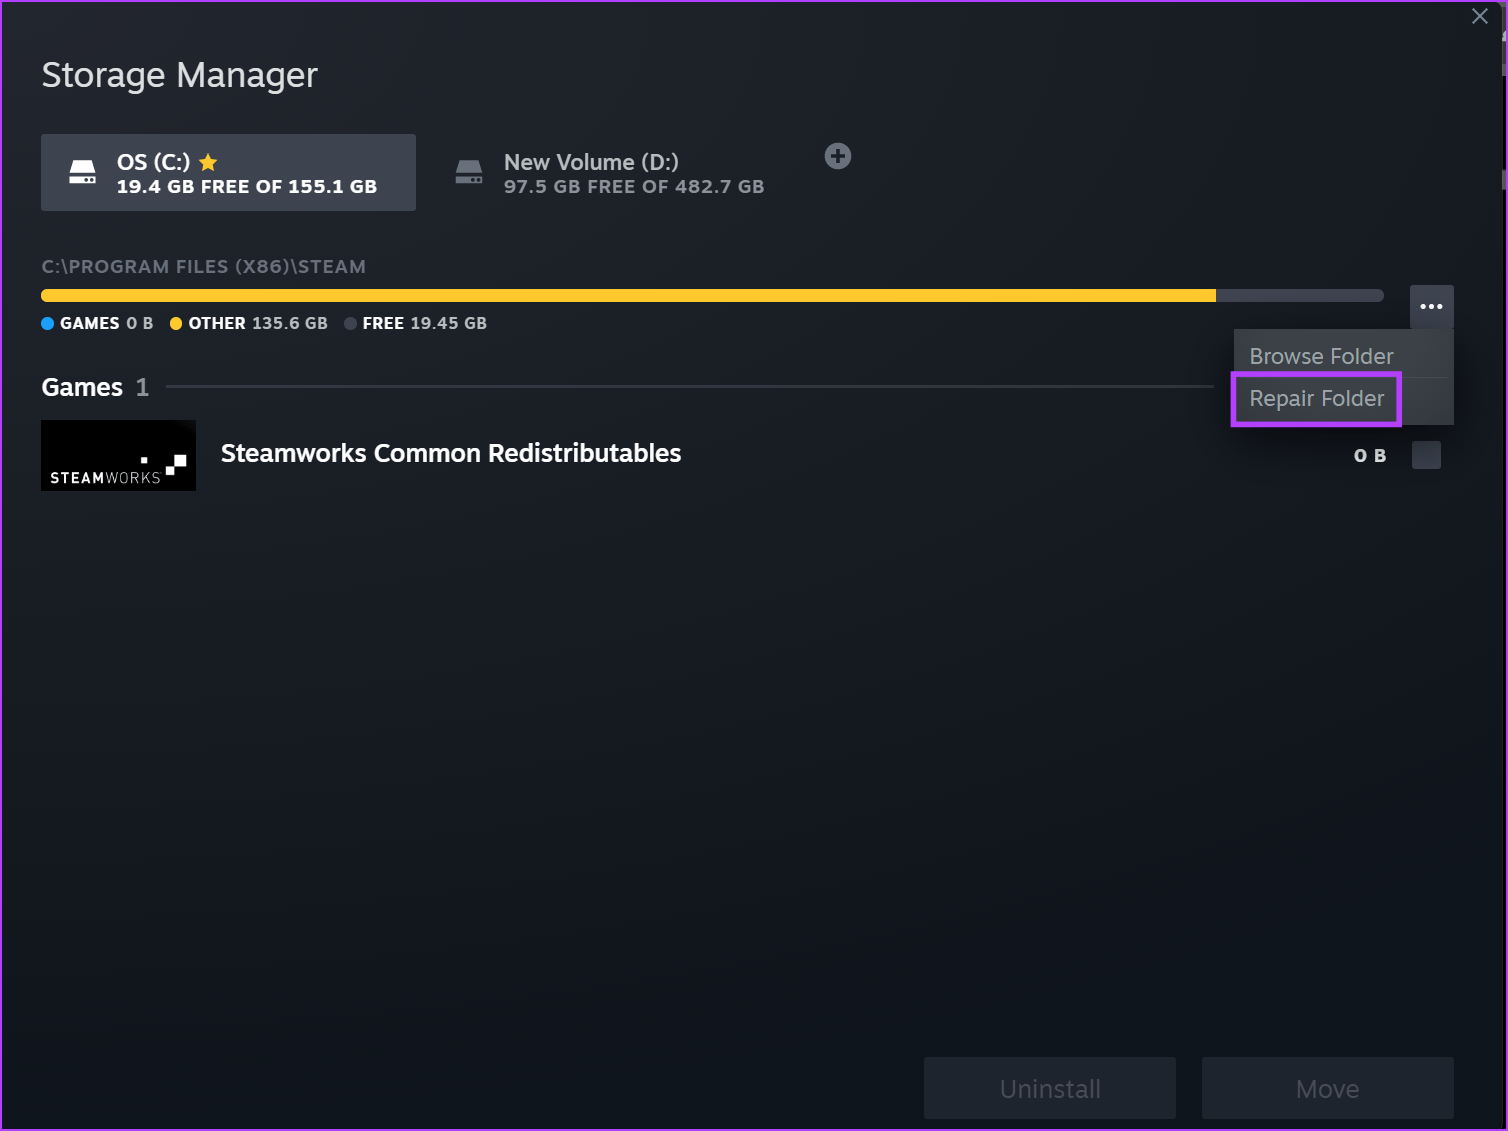Click the C:\PROGRAM FILES (X86)\STEAM path
Image resolution: width=1508 pixels, height=1131 pixels.
point(204,267)
